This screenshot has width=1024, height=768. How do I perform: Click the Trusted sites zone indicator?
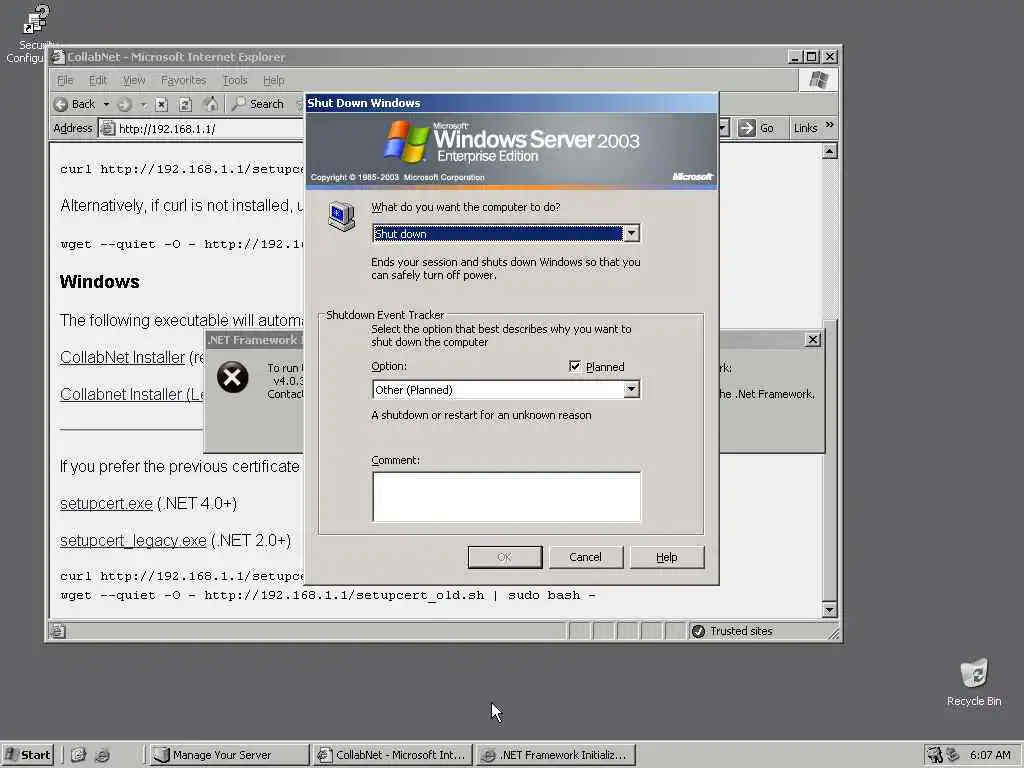(732, 631)
